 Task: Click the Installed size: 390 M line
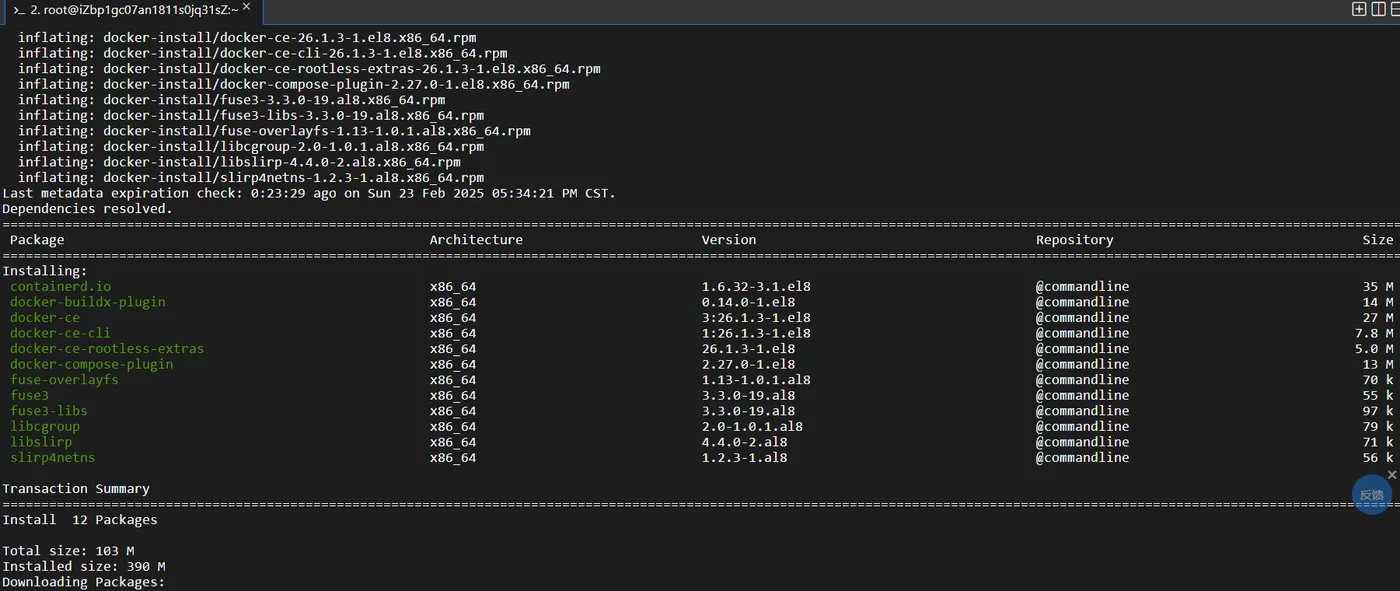(x=84, y=567)
